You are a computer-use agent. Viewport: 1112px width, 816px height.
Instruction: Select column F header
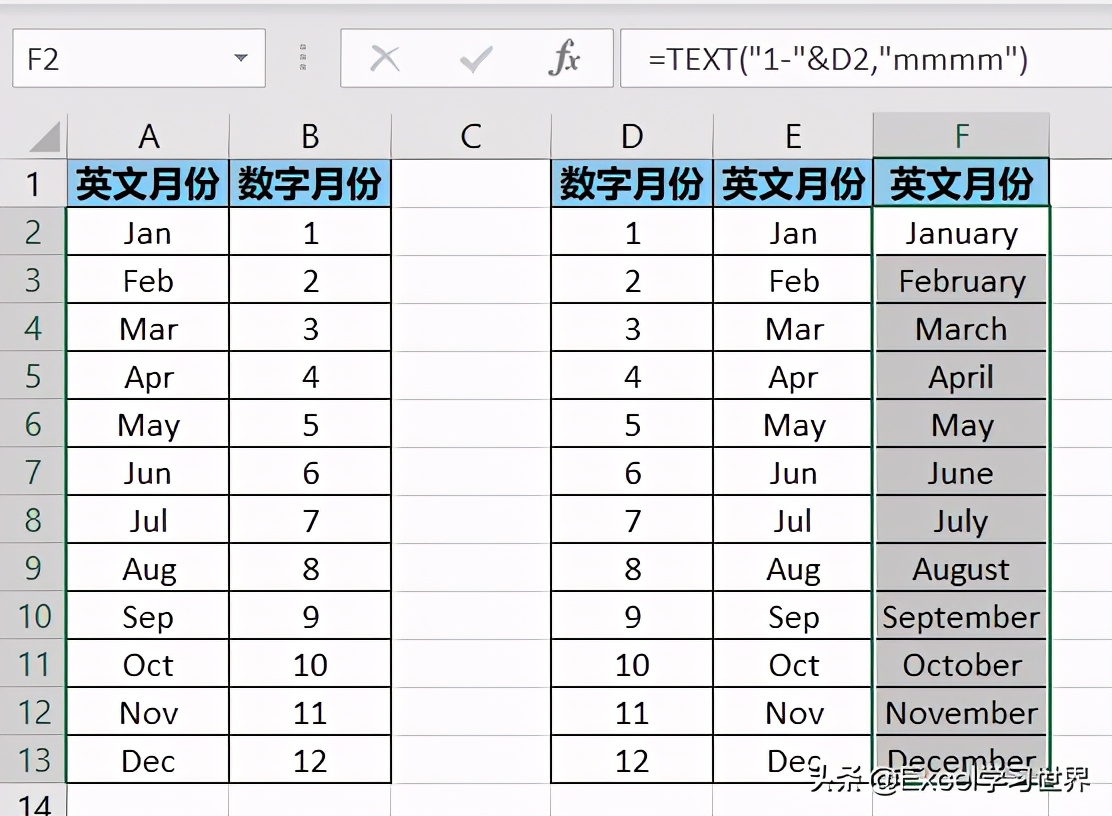click(962, 136)
